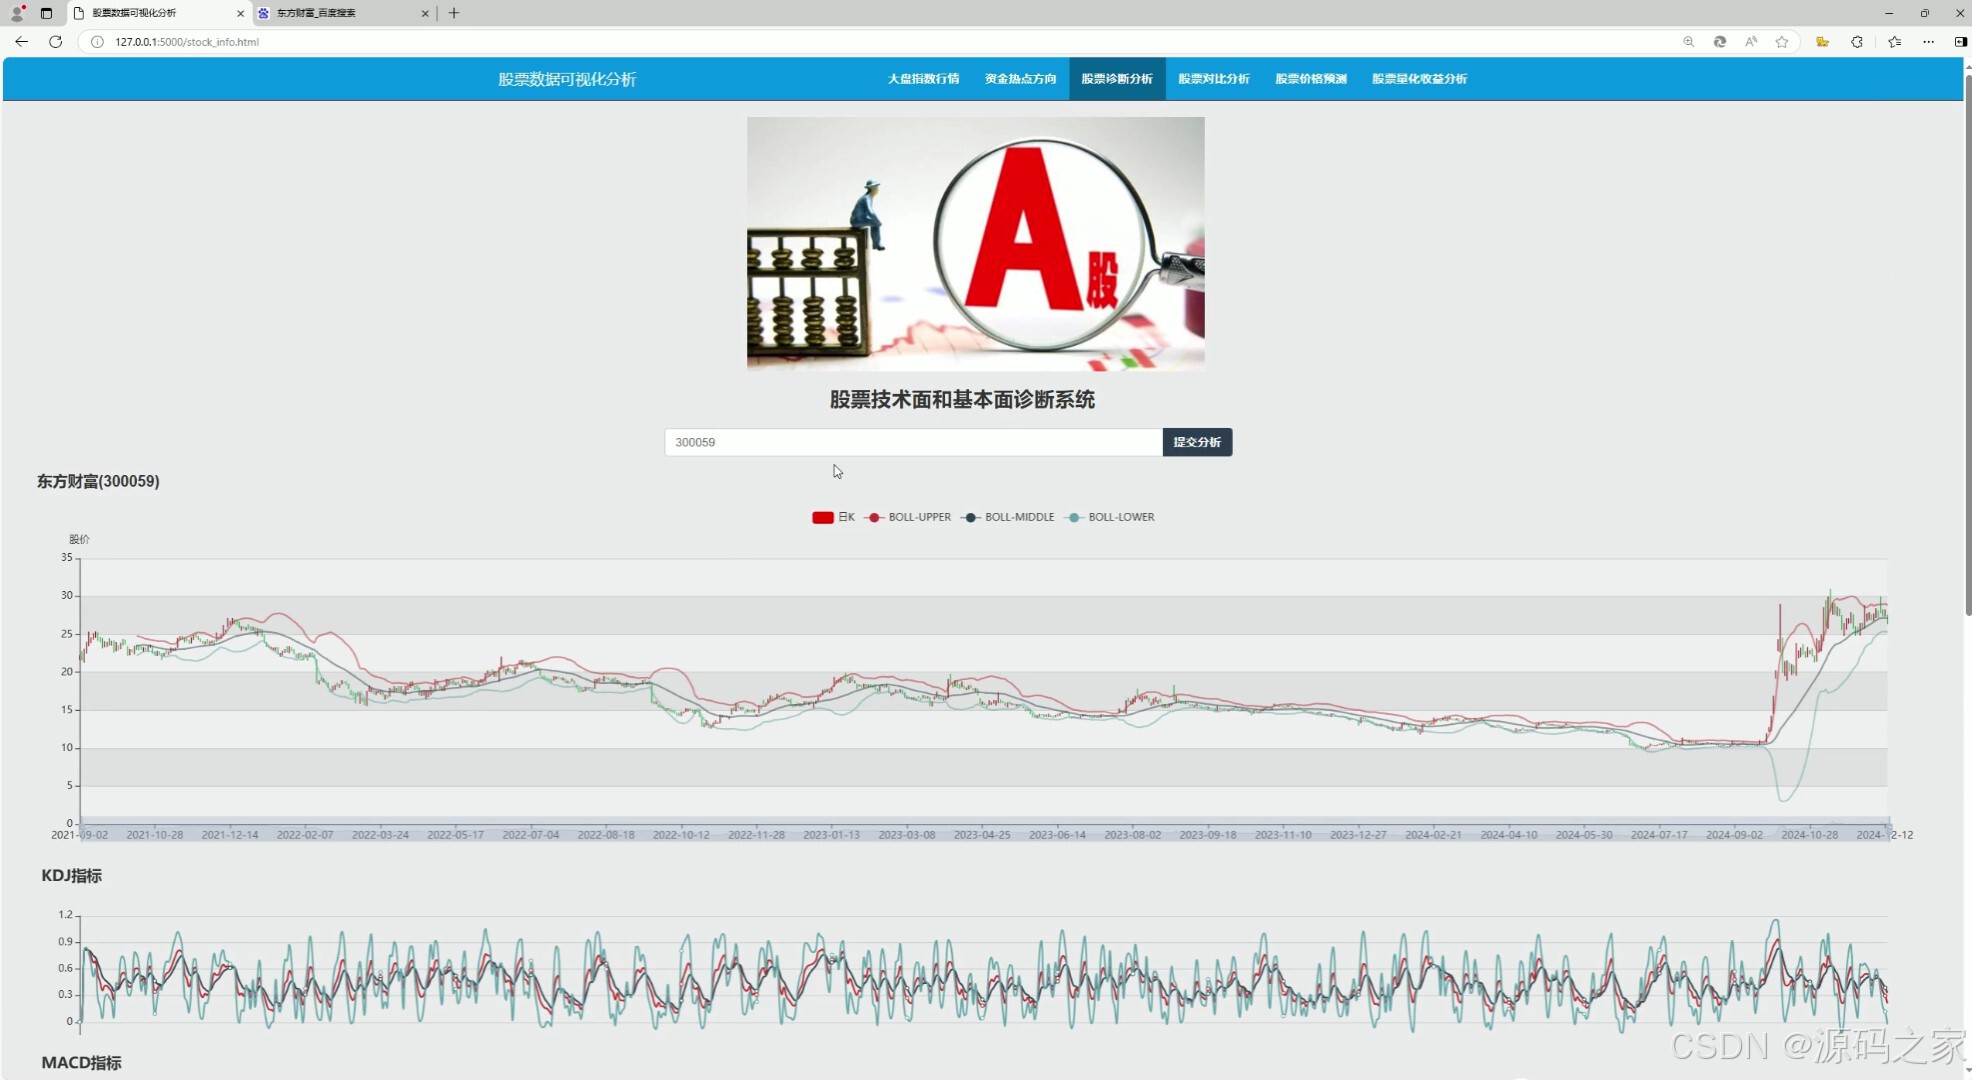
Task: Click the browser refresh icon
Action: [56, 42]
